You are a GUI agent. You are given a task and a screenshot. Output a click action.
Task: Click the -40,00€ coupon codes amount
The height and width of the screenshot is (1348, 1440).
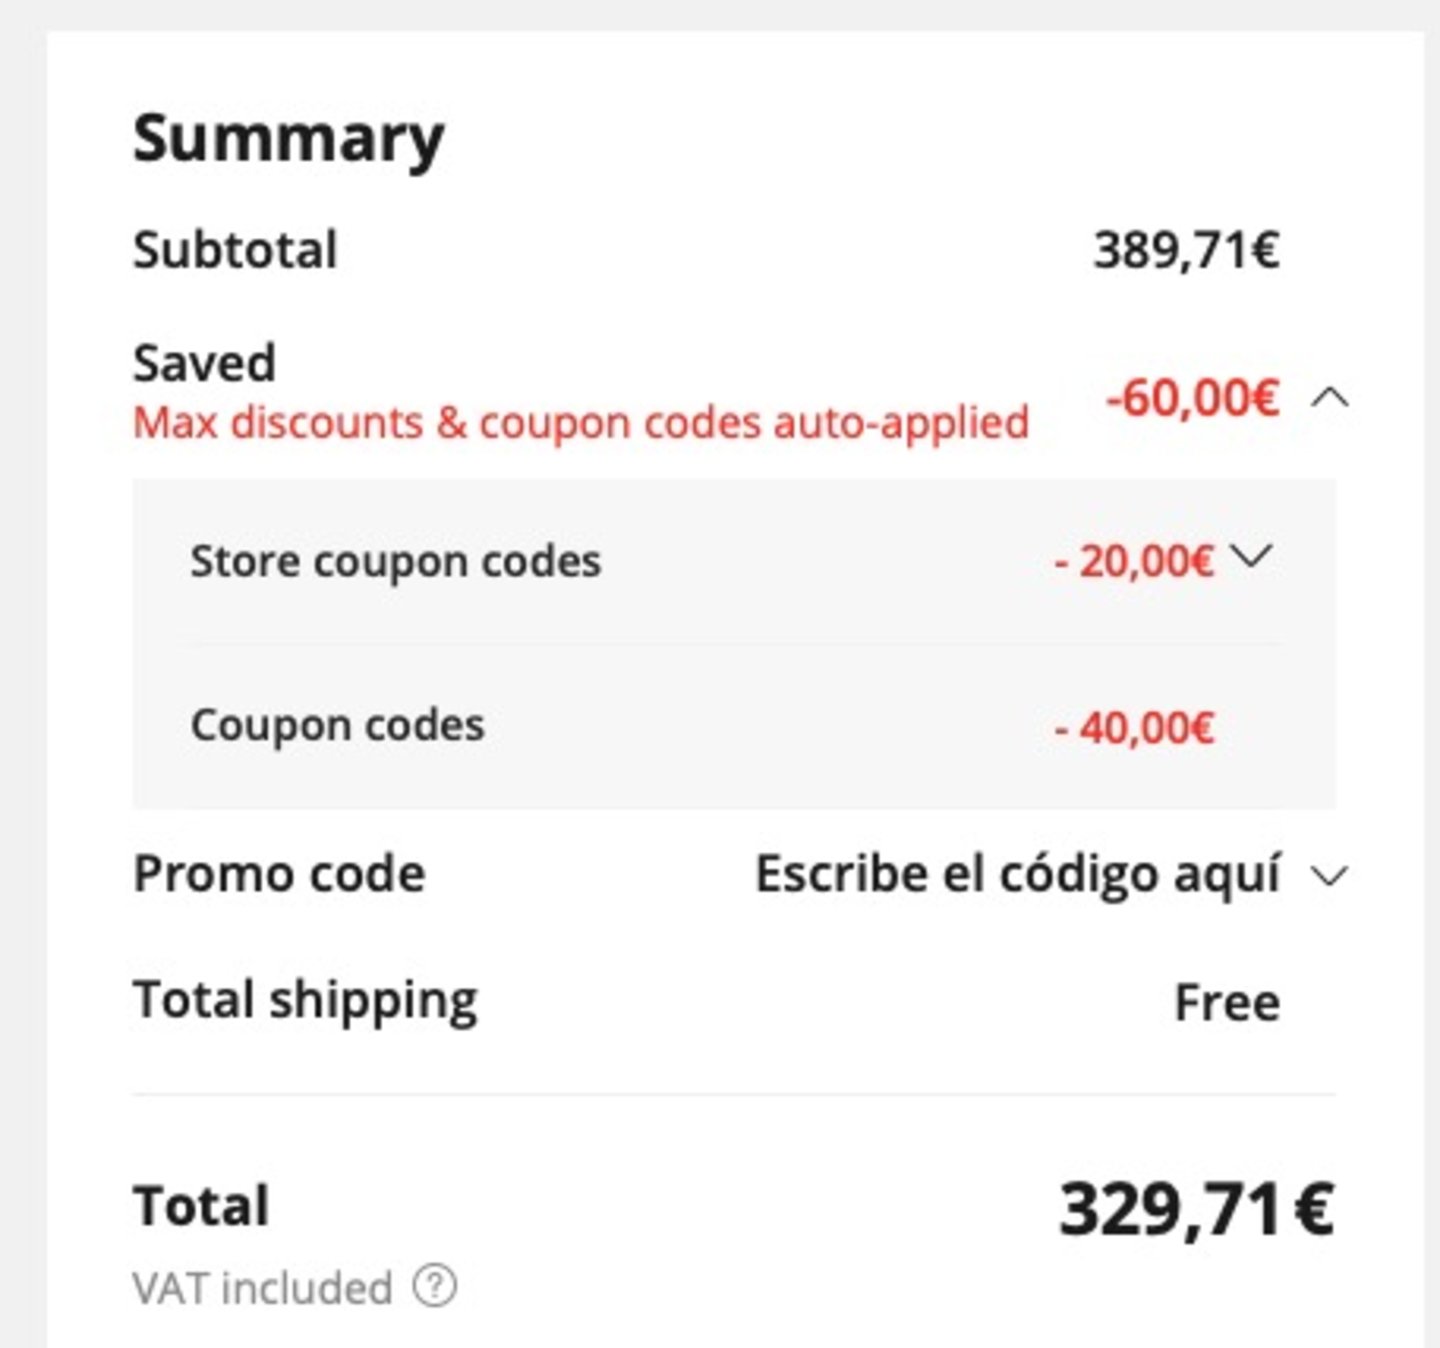pyautogui.click(x=1134, y=727)
